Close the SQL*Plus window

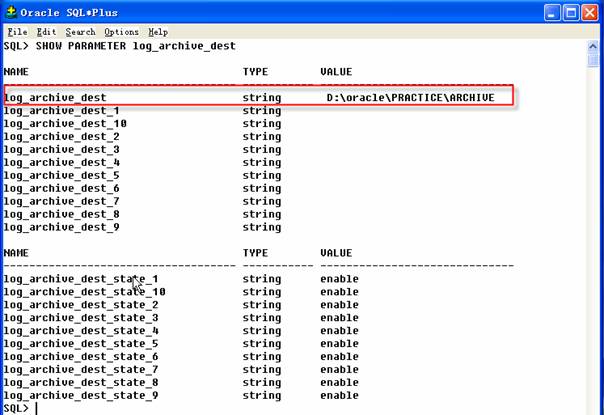(x=590, y=13)
